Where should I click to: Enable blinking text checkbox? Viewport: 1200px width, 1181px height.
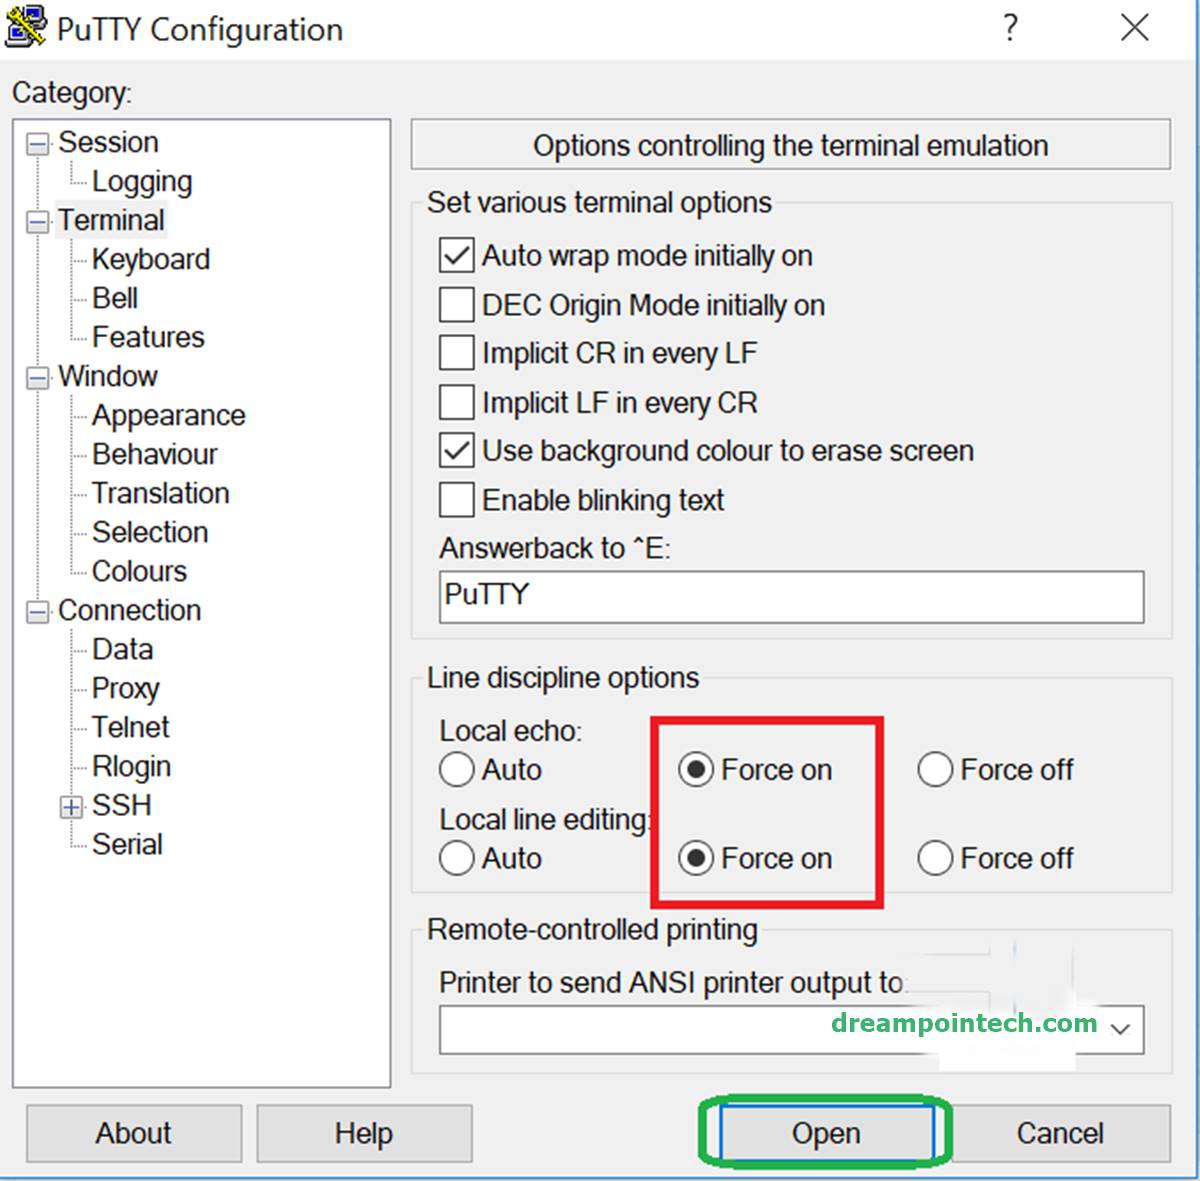(457, 500)
